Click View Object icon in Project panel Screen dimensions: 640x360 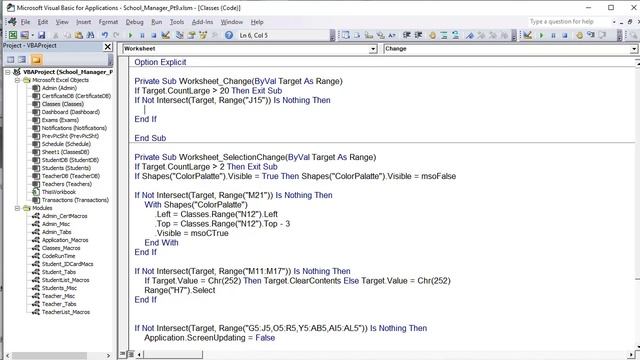click(22, 60)
